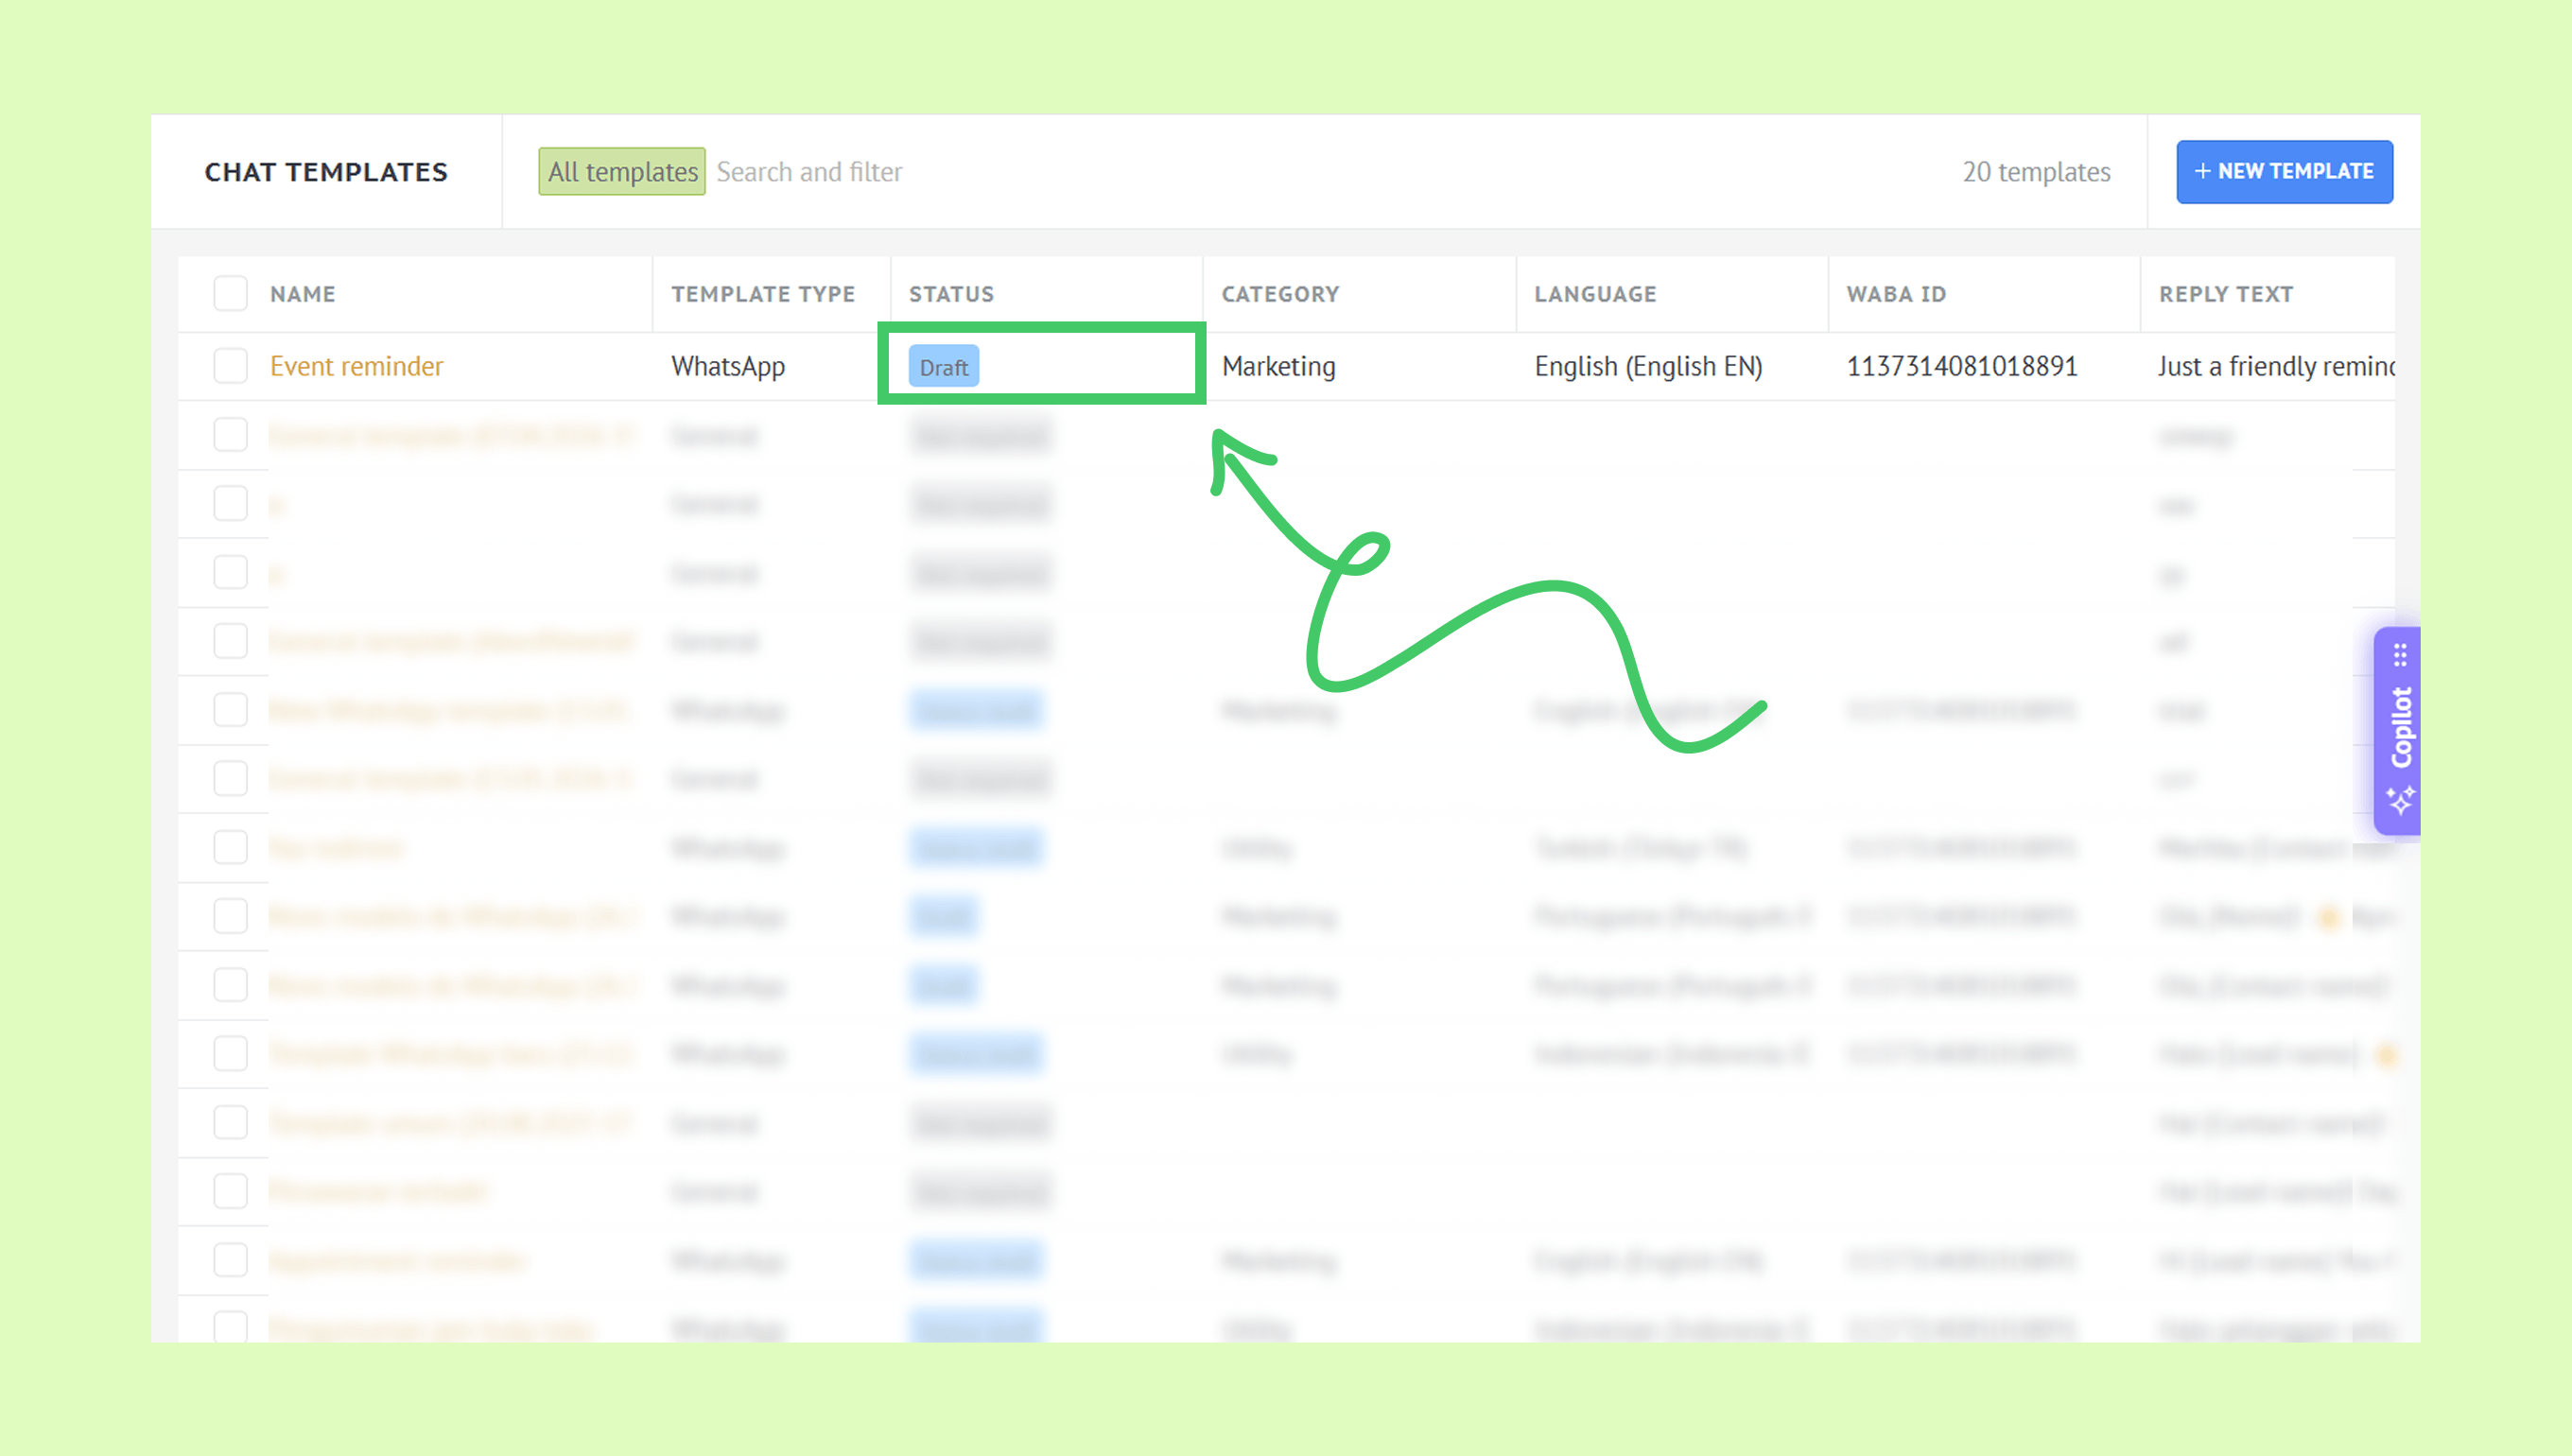Click the 20 templates counter
This screenshot has height=1456, width=2572.
(2036, 172)
